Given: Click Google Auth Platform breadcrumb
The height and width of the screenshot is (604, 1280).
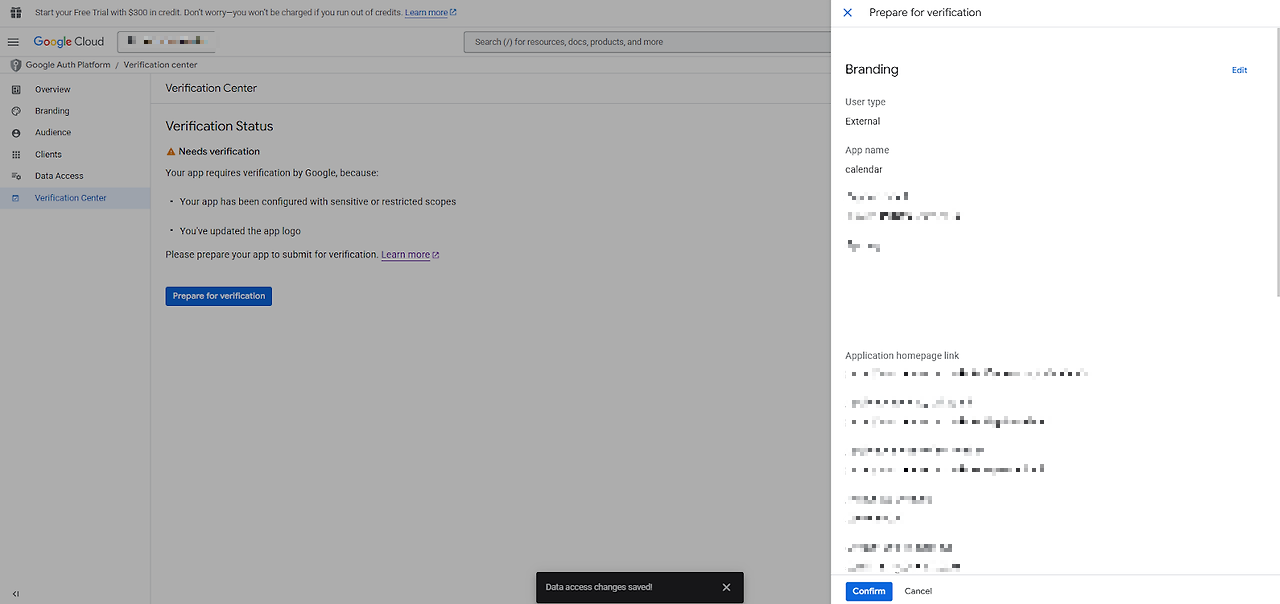Looking at the screenshot, I should (68, 65).
